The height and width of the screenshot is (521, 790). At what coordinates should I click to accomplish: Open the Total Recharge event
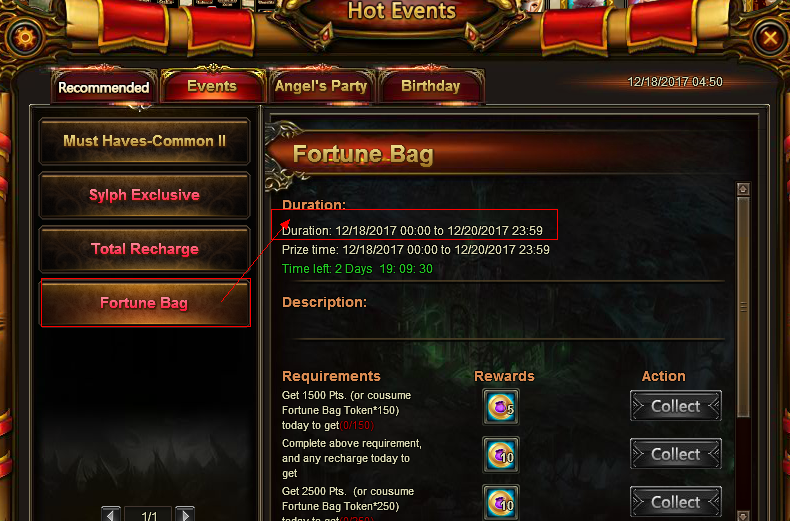tap(145, 249)
